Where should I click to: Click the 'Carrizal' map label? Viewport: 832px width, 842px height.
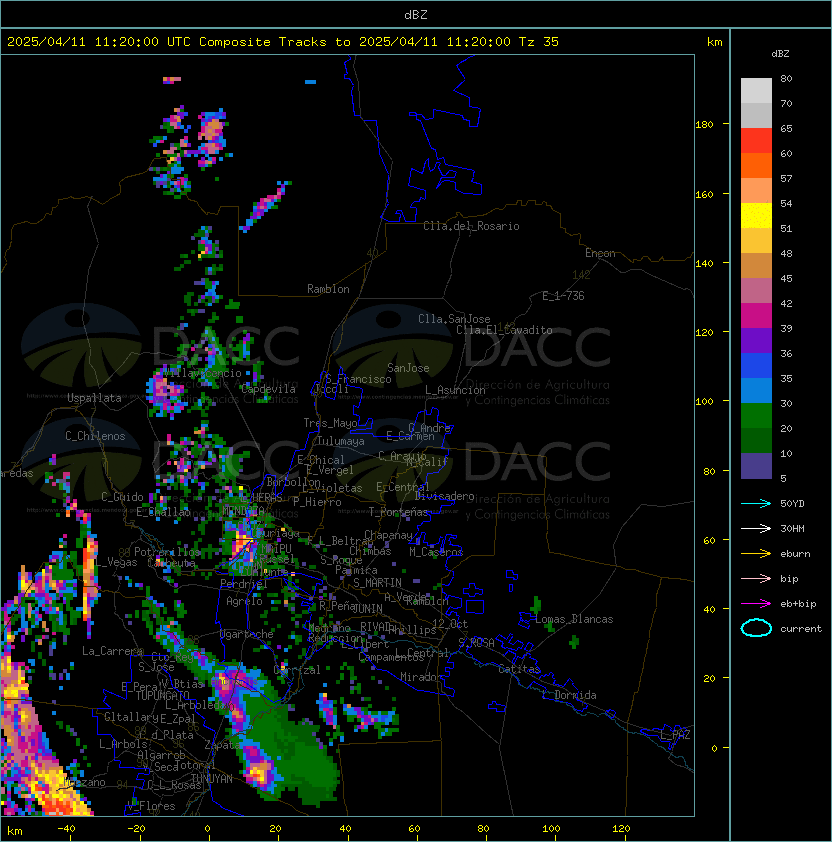click(297, 670)
